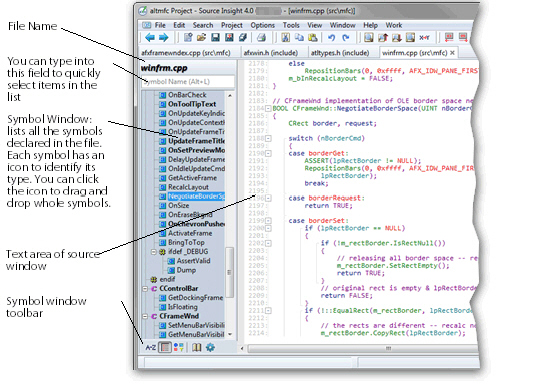This screenshot has width=539, height=390.
Task: Click the Search icon next to Redo
Action: pyautogui.click(x=369, y=37)
